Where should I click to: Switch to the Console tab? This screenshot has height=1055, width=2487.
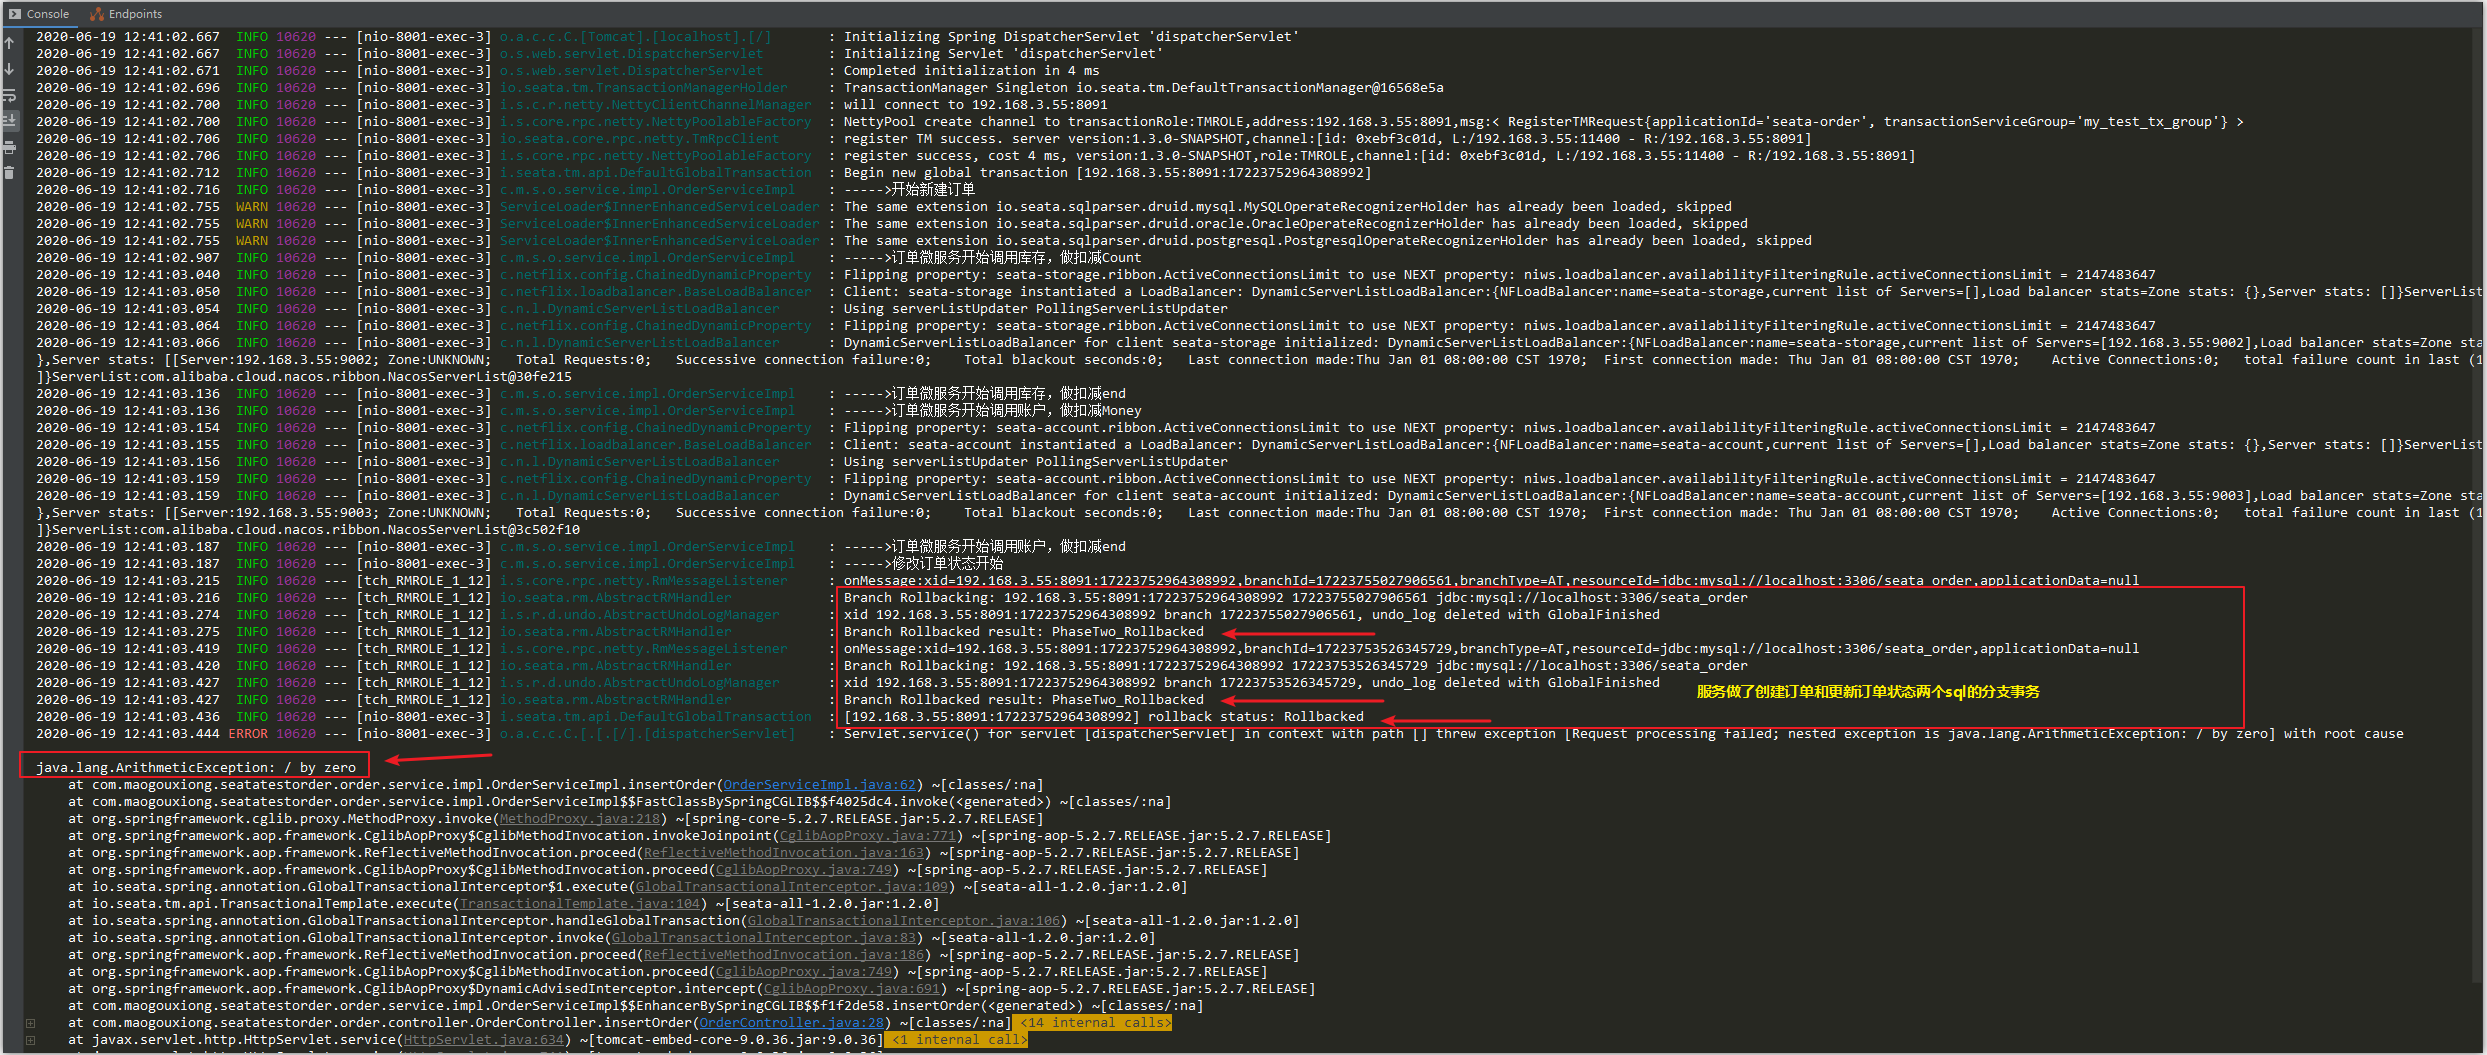point(40,14)
